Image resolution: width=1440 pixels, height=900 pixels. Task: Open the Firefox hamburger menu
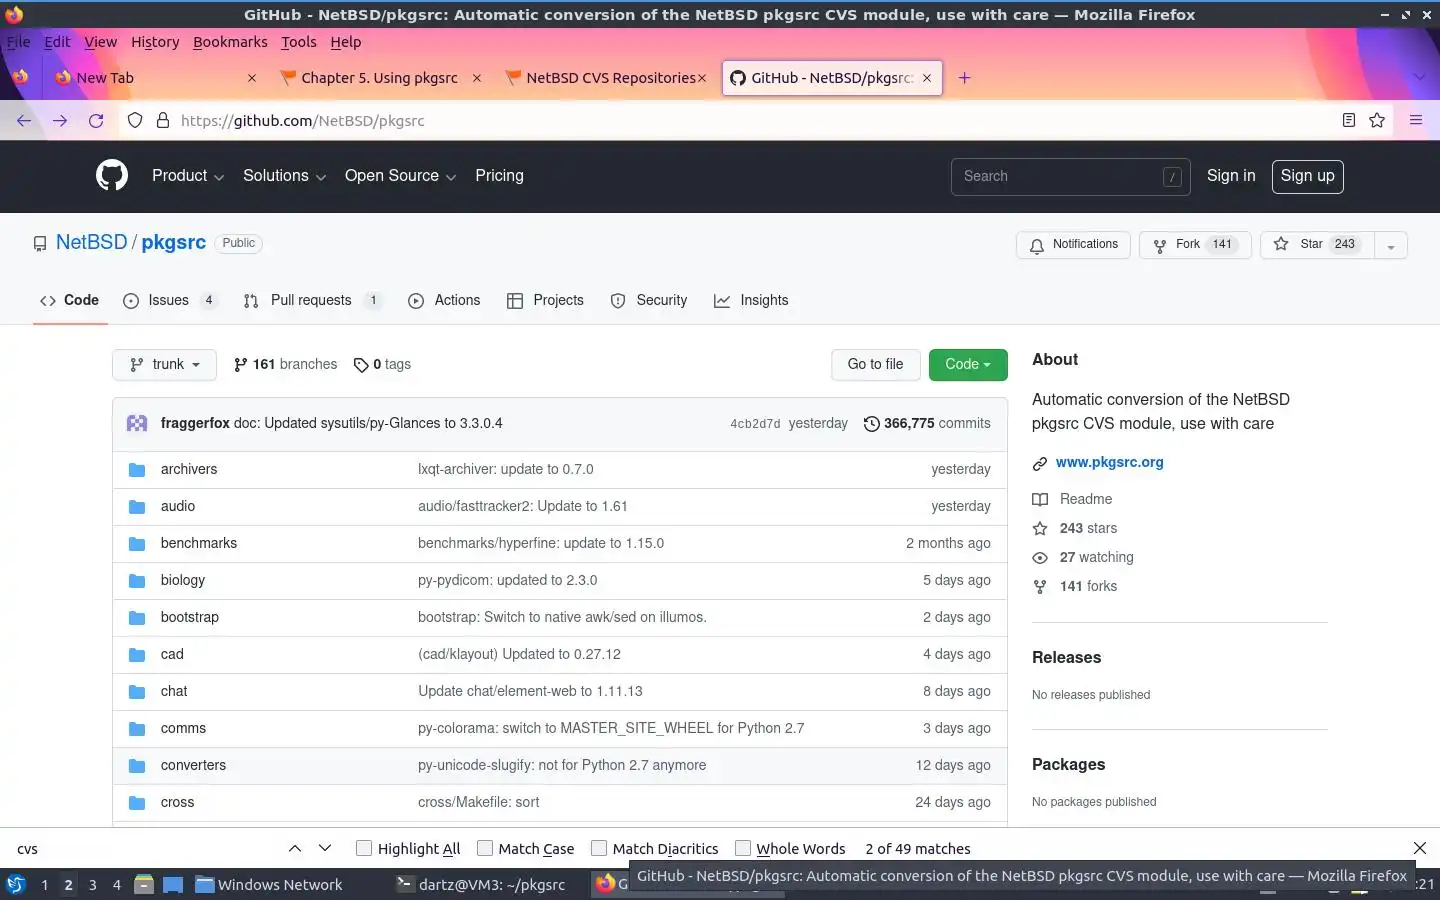pyautogui.click(x=1416, y=120)
